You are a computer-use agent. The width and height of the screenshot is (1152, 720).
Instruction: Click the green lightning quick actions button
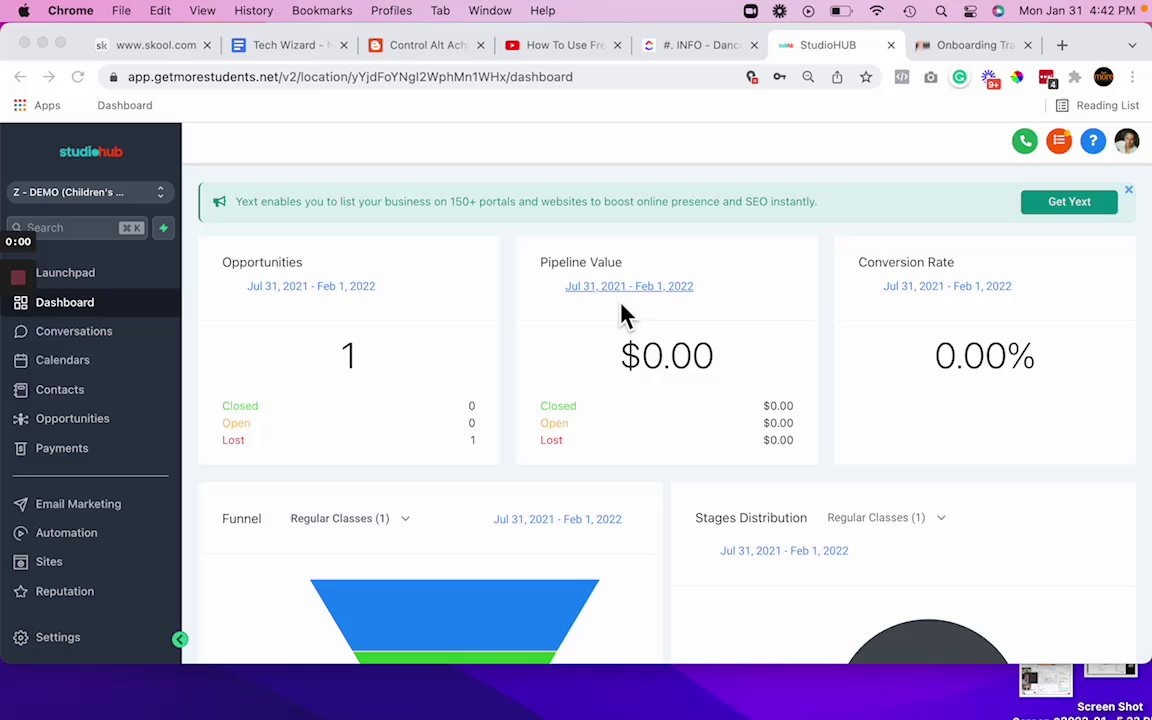click(163, 228)
